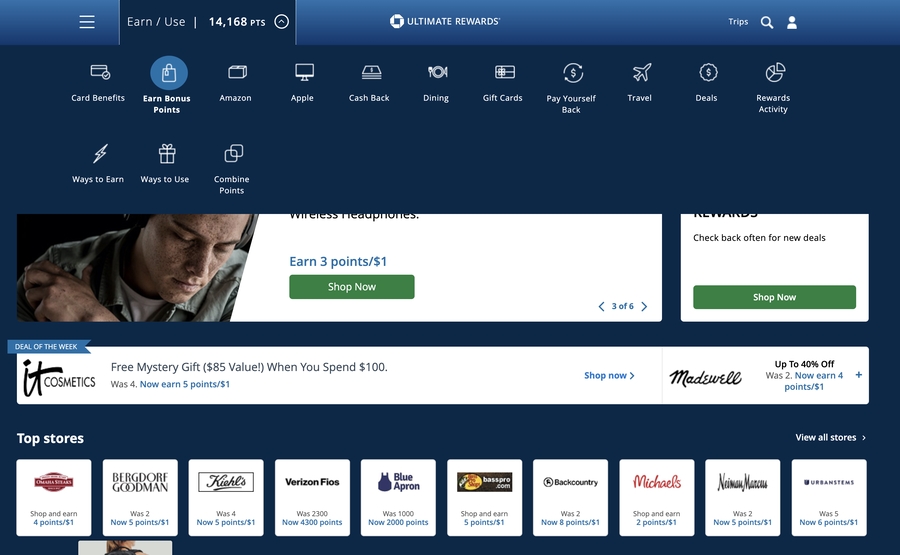Open the user profile icon
The width and height of the screenshot is (900, 555).
coord(792,22)
